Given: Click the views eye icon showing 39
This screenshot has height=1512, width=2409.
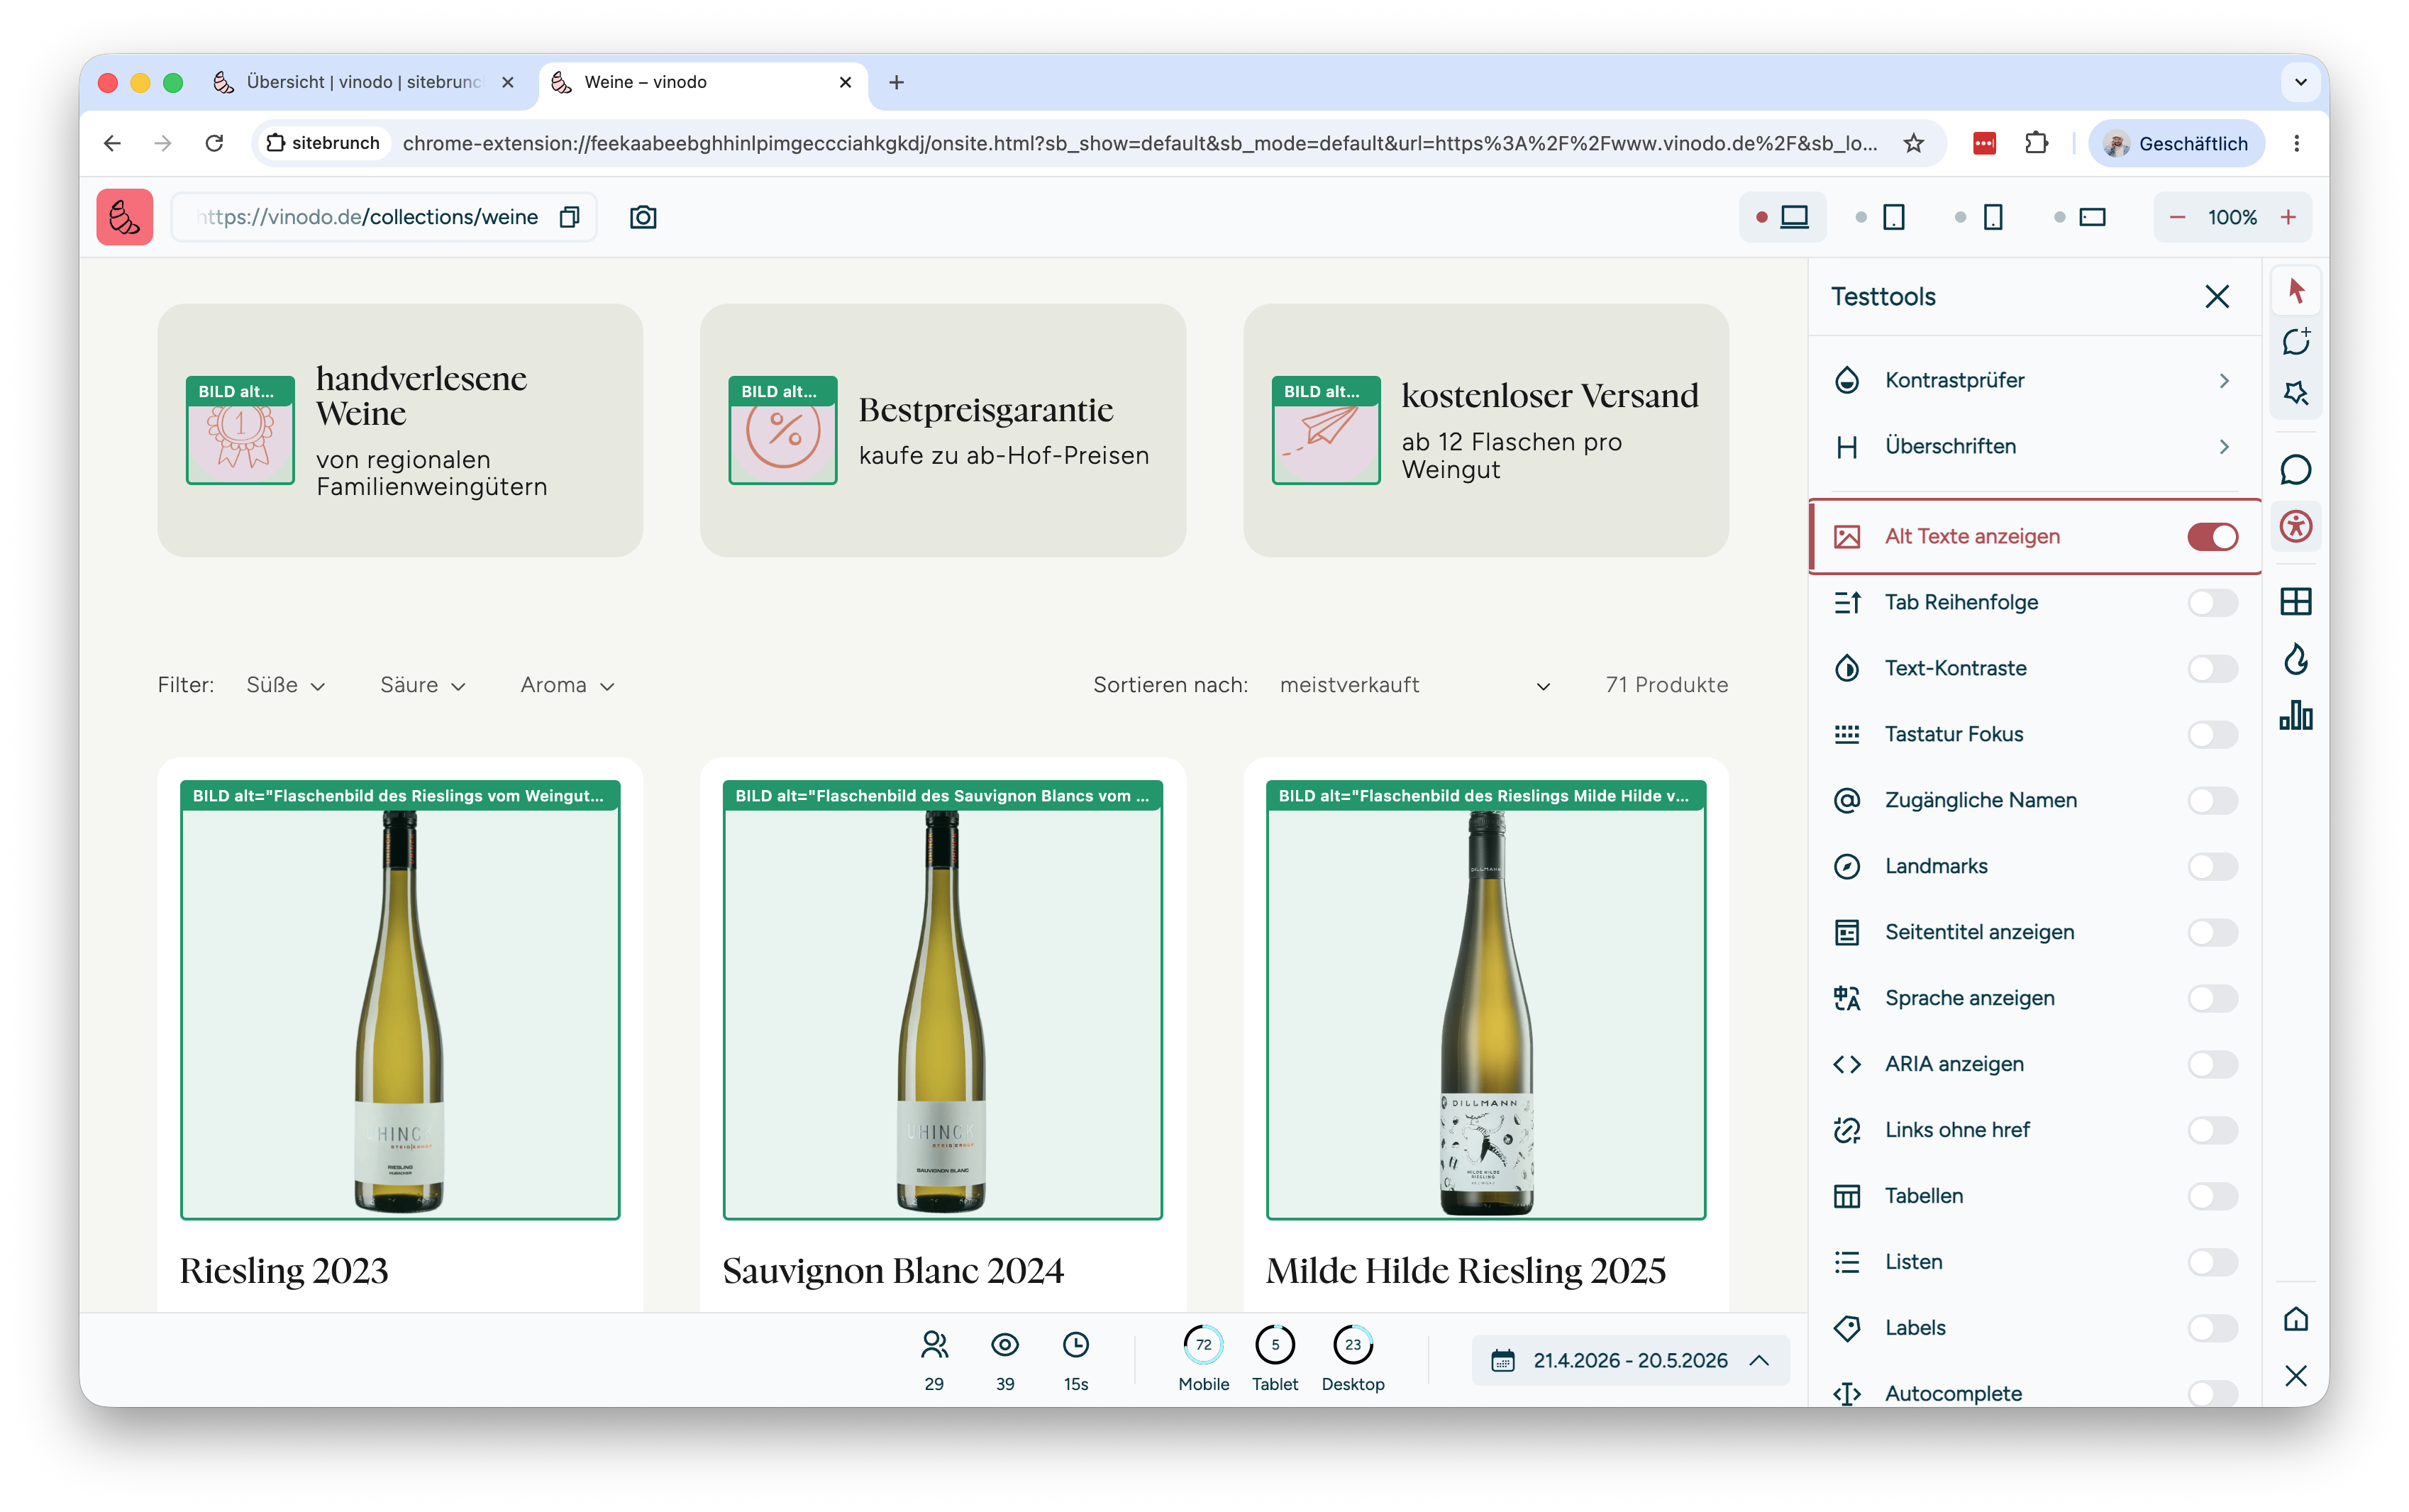Looking at the screenshot, I should tap(1004, 1346).
